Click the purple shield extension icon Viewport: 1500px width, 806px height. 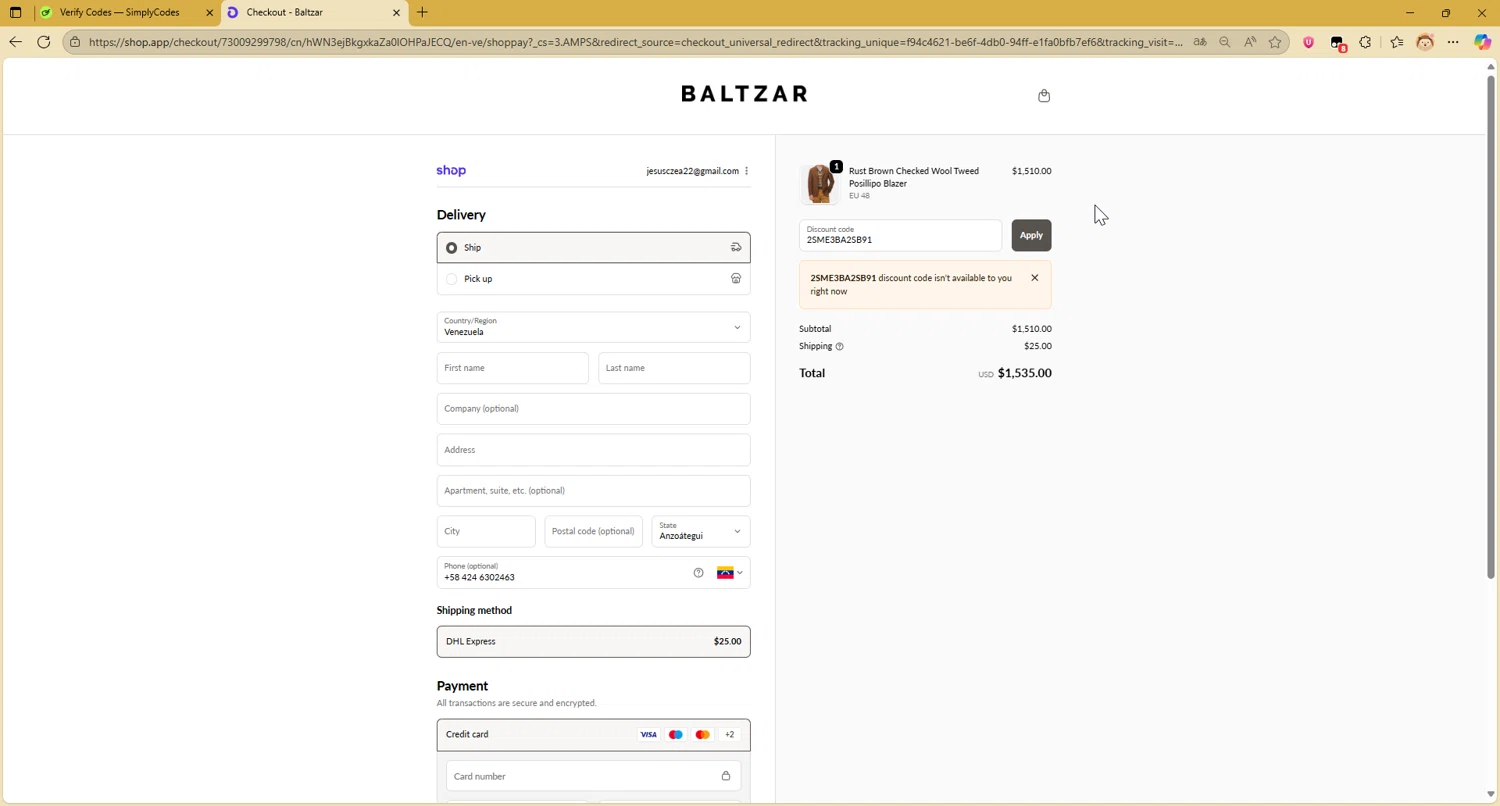1308,42
